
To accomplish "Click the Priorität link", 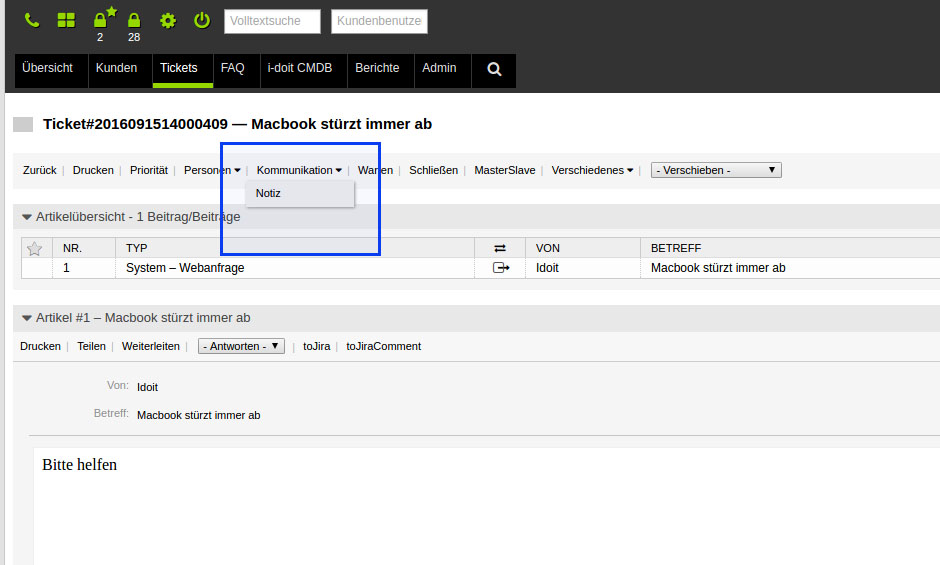I will 149,170.
